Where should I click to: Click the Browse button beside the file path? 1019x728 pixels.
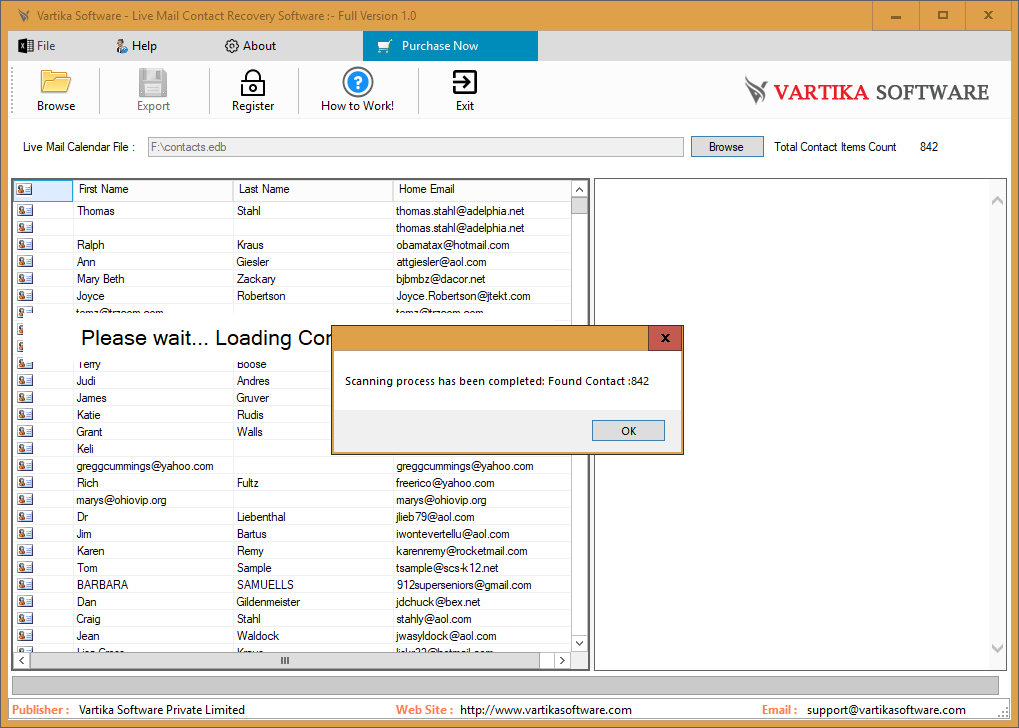pyautogui.click(x=727, y=147)
